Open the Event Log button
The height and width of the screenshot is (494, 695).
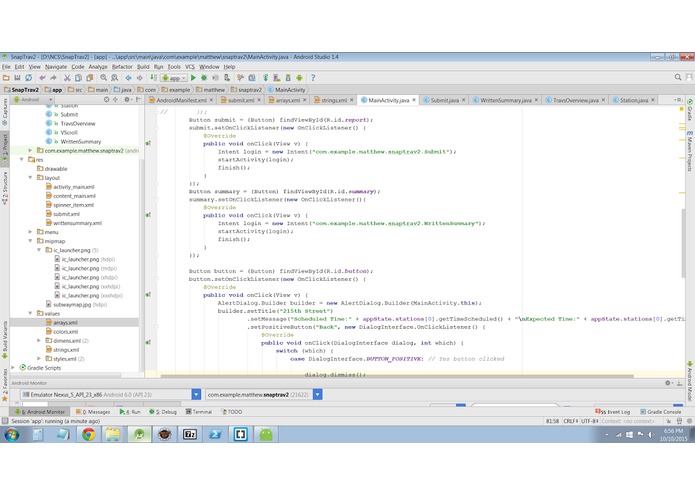(613, 412)
